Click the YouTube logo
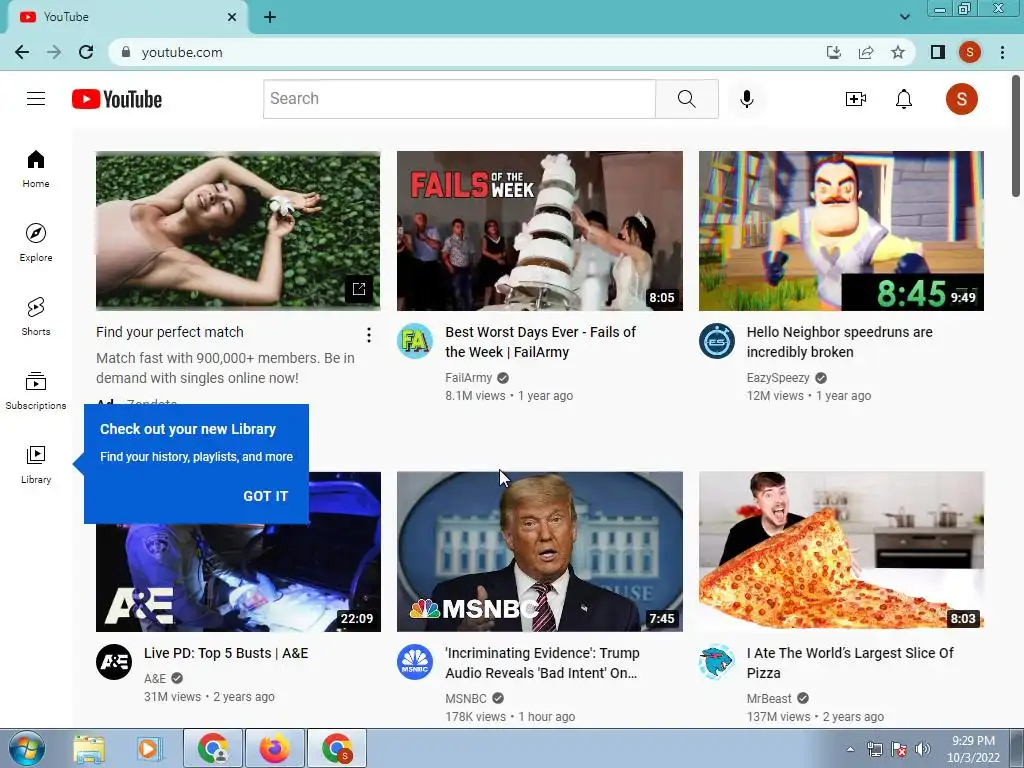The width and height of the screenshot is (1024, 768). pyautogui.click(x=117, y=99)
